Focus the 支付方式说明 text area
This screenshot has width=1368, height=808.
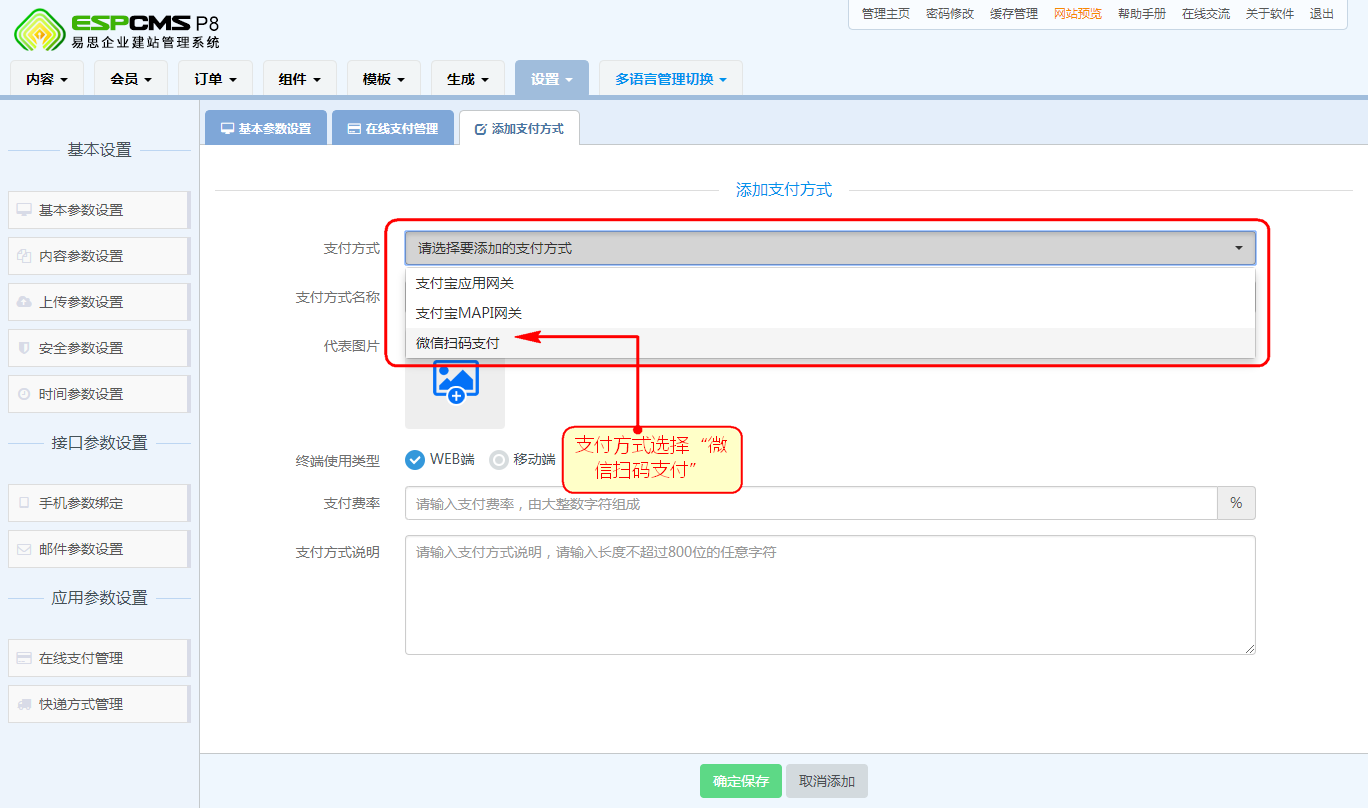click(x=830, y=595)
